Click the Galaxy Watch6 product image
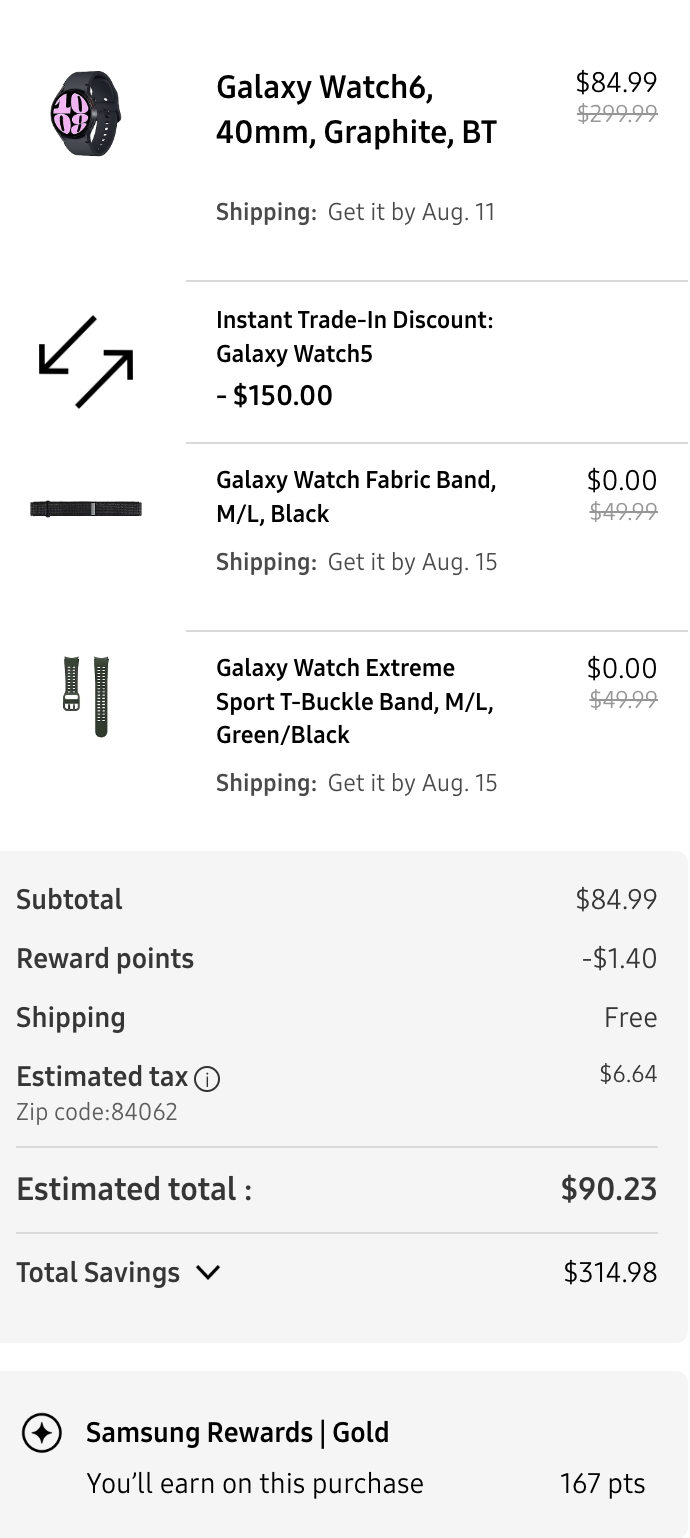This screenshot has width=690, height=1538. tap(86, 113)
